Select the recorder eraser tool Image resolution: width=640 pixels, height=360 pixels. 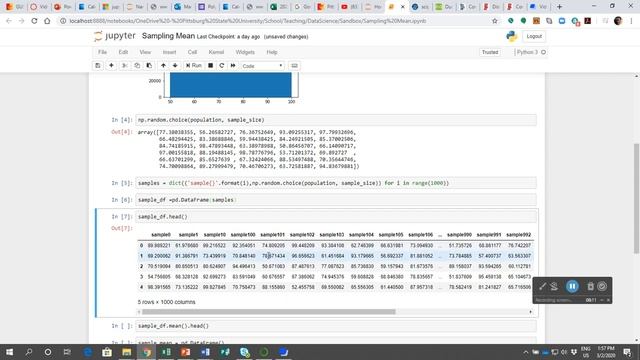tap(554, 287)
